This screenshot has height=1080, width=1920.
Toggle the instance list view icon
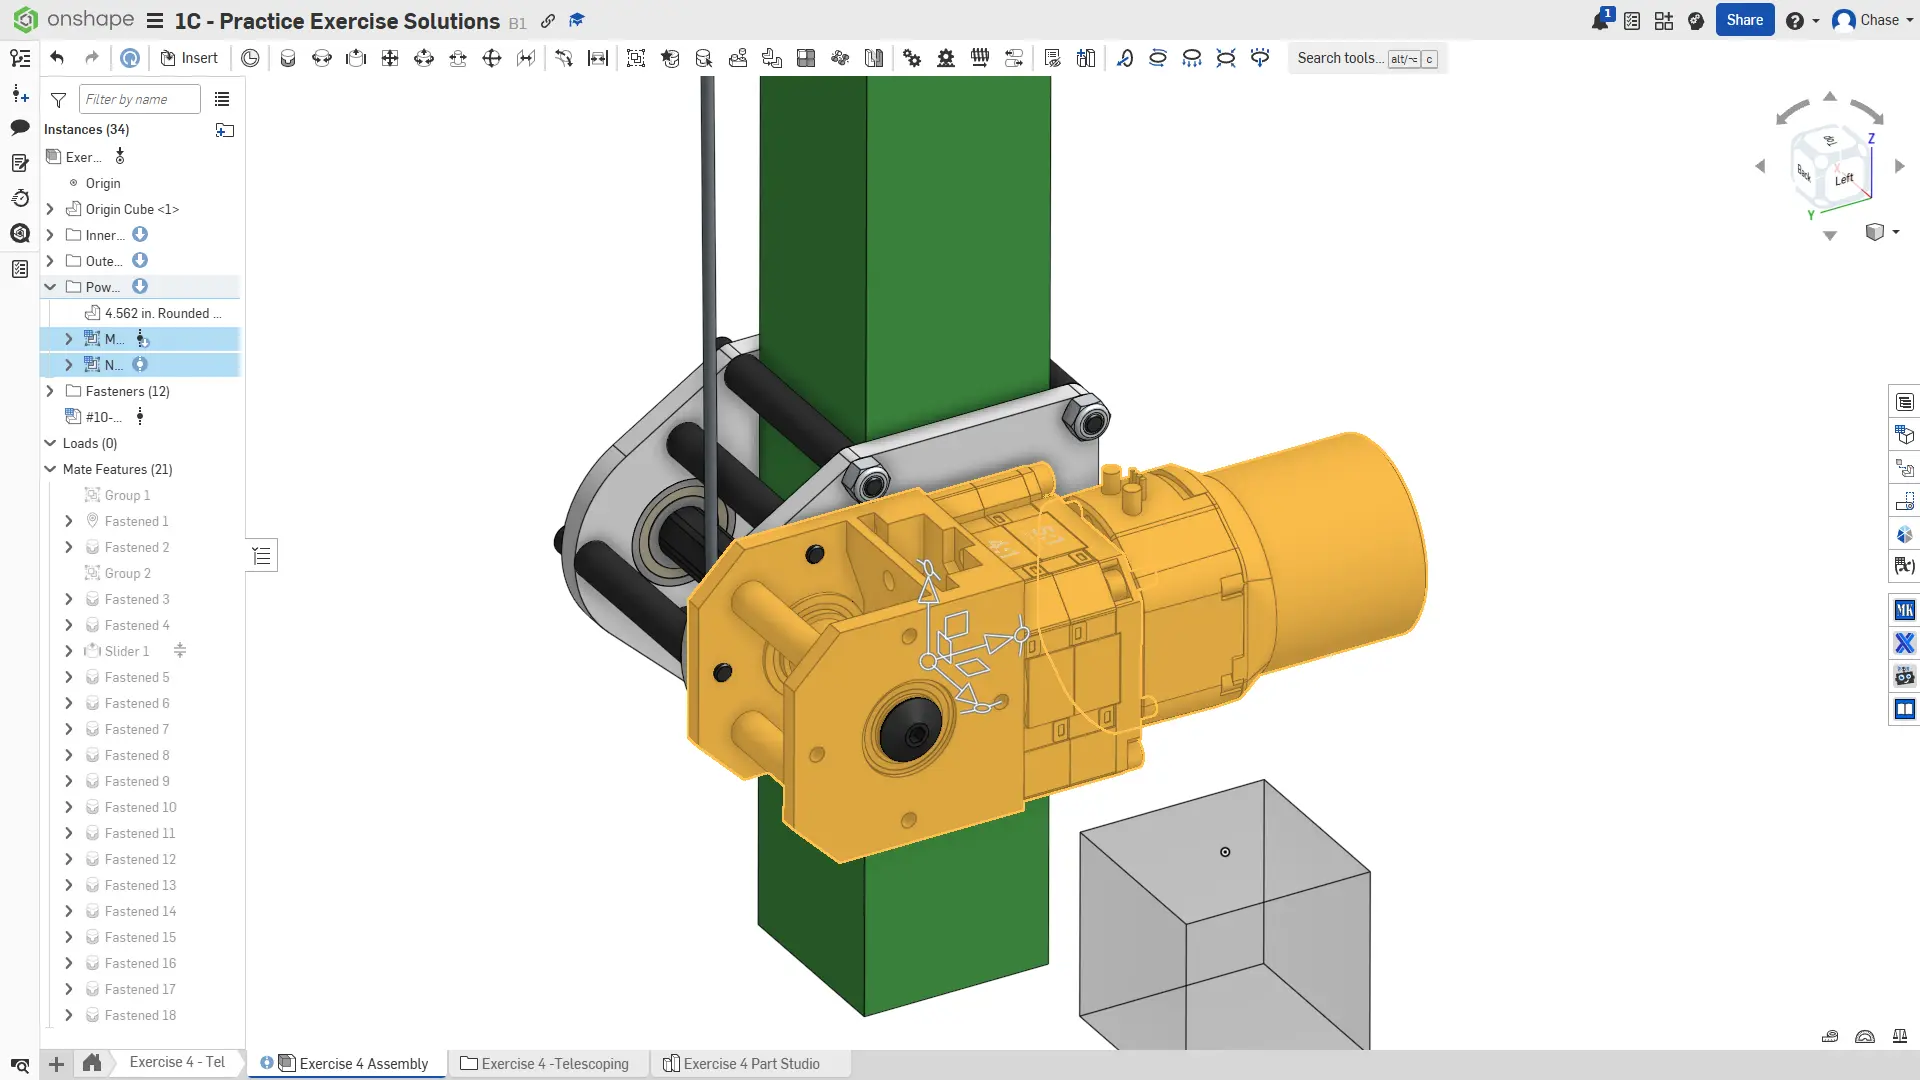coord(222,99)
